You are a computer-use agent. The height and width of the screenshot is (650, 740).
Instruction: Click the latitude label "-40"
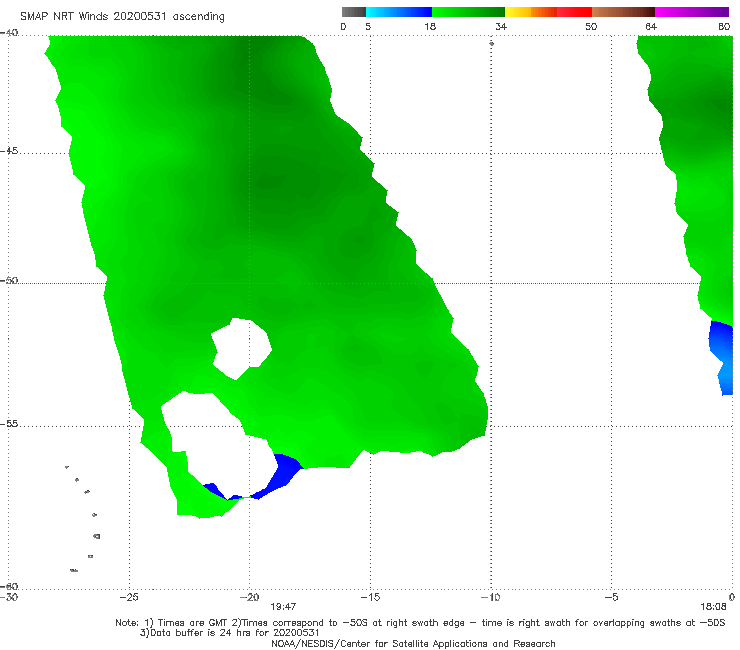9,33
